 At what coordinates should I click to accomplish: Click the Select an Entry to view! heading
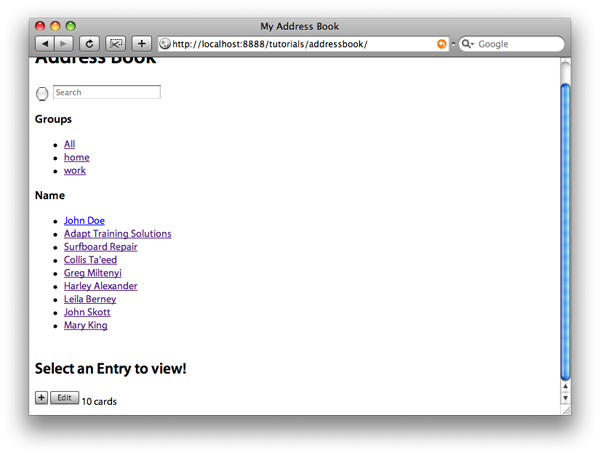111,369
